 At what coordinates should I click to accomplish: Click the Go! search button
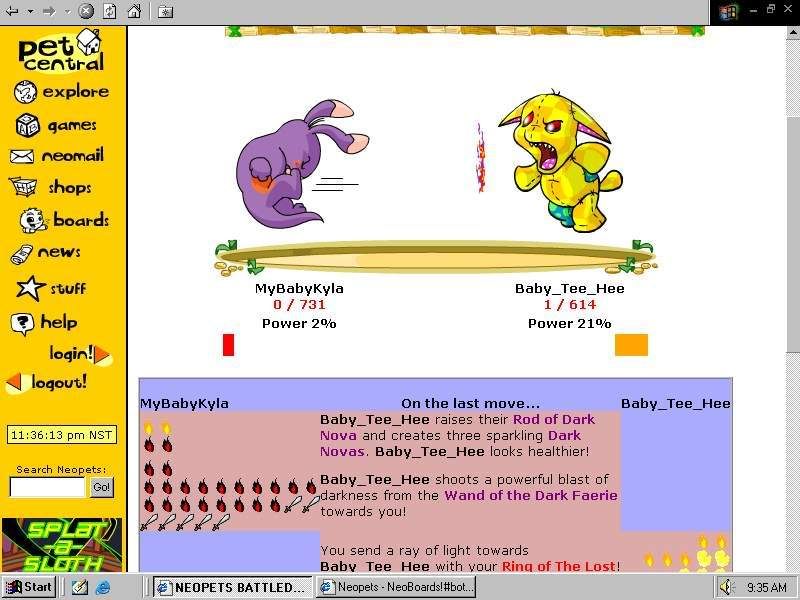tap(101, 487)
